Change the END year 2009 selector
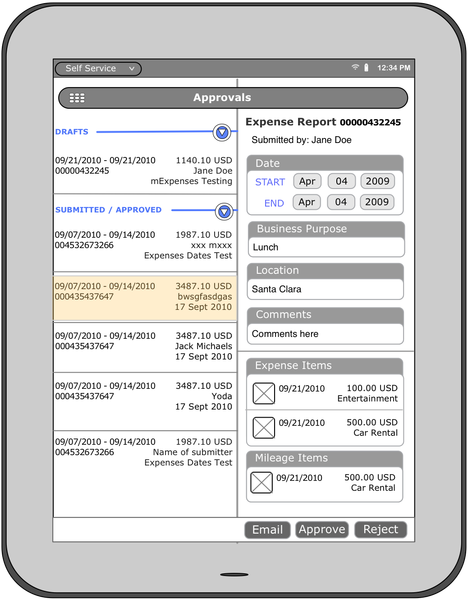Image resolution: width=468 pixels, height=599 pixels. (x=377, y=202)
